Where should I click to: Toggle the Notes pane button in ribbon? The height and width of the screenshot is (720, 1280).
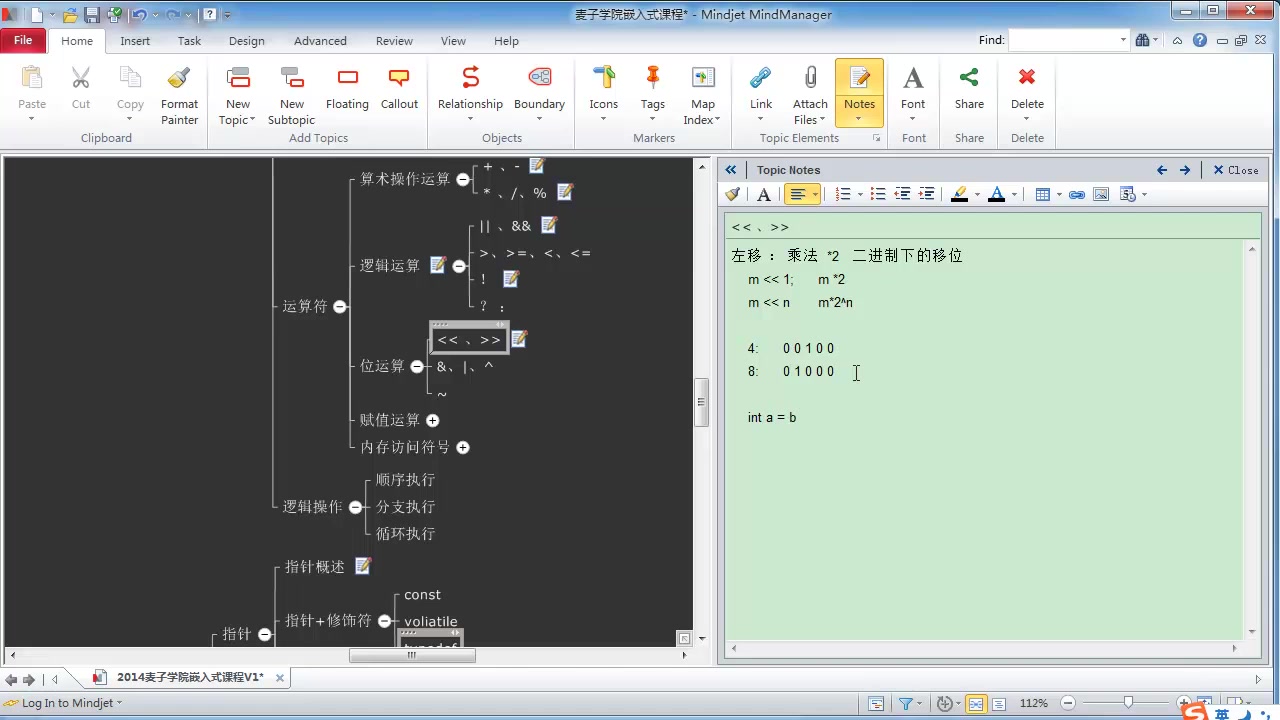coord(859,92)
